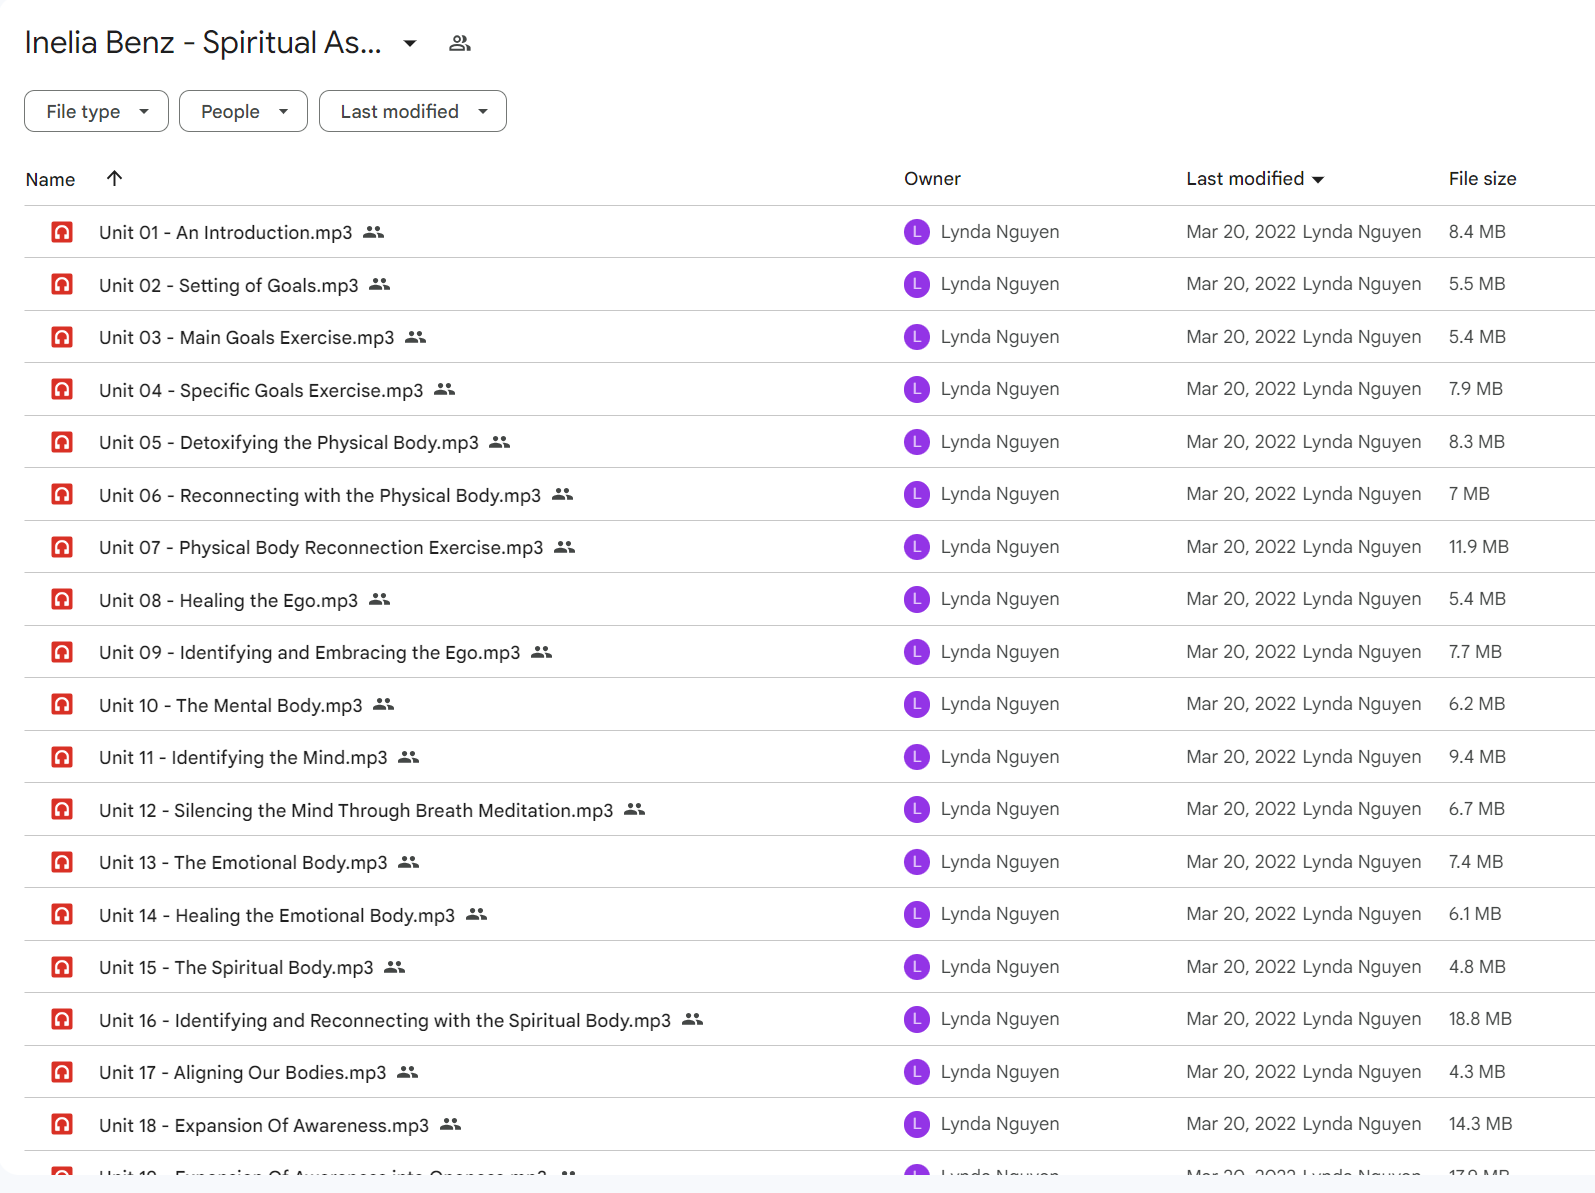Select Unit 14 - Healing the Emotional Body.mp3
Image resolution: width=1595 pixels, height=1193 pixels.
277,915
